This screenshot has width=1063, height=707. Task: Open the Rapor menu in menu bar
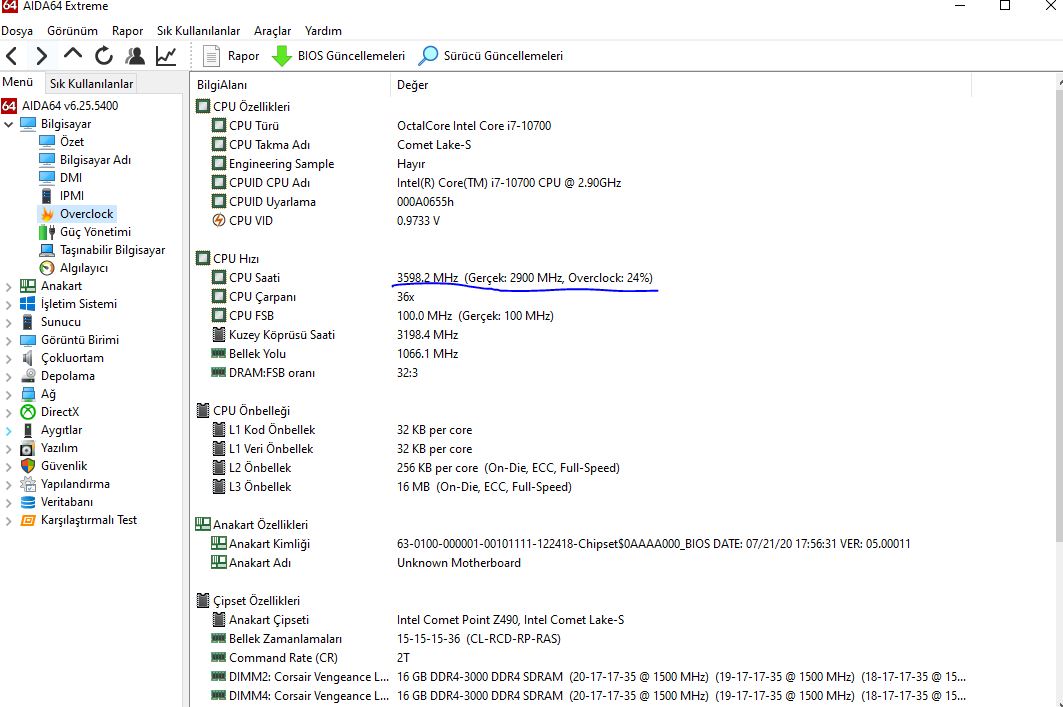[127, 31]
